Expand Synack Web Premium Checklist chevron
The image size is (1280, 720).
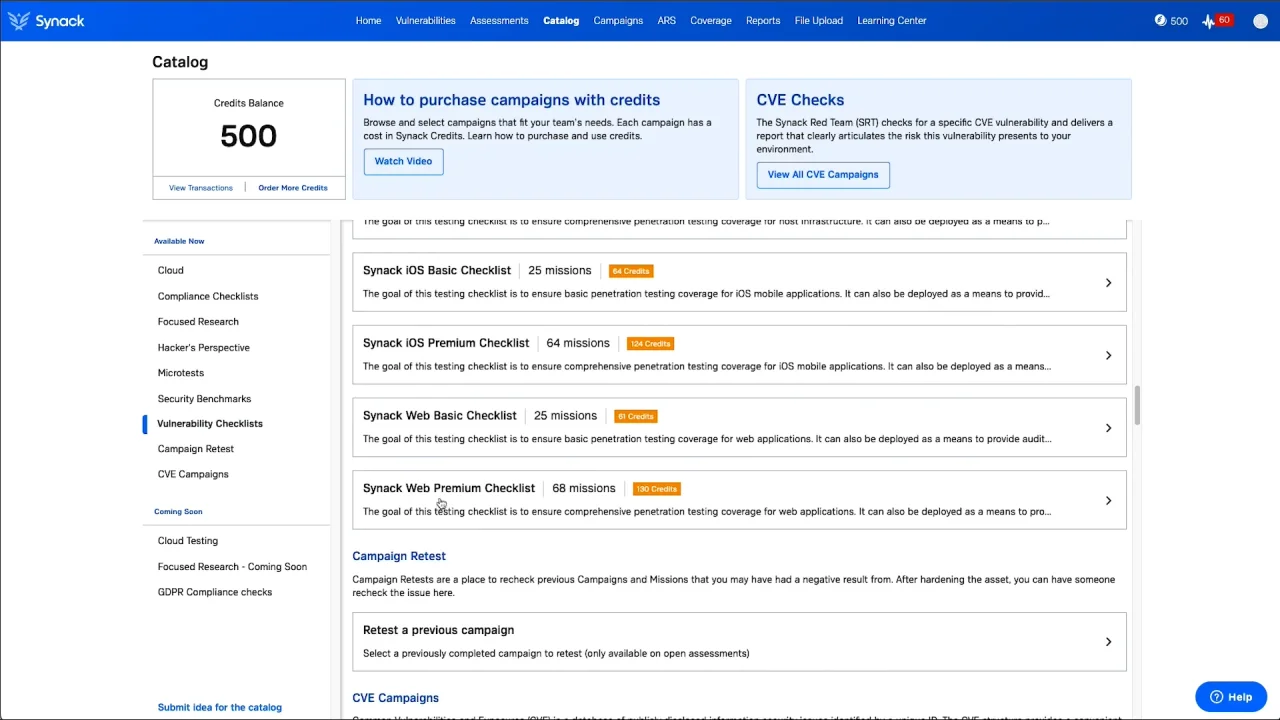click(x=1108, y=500)
